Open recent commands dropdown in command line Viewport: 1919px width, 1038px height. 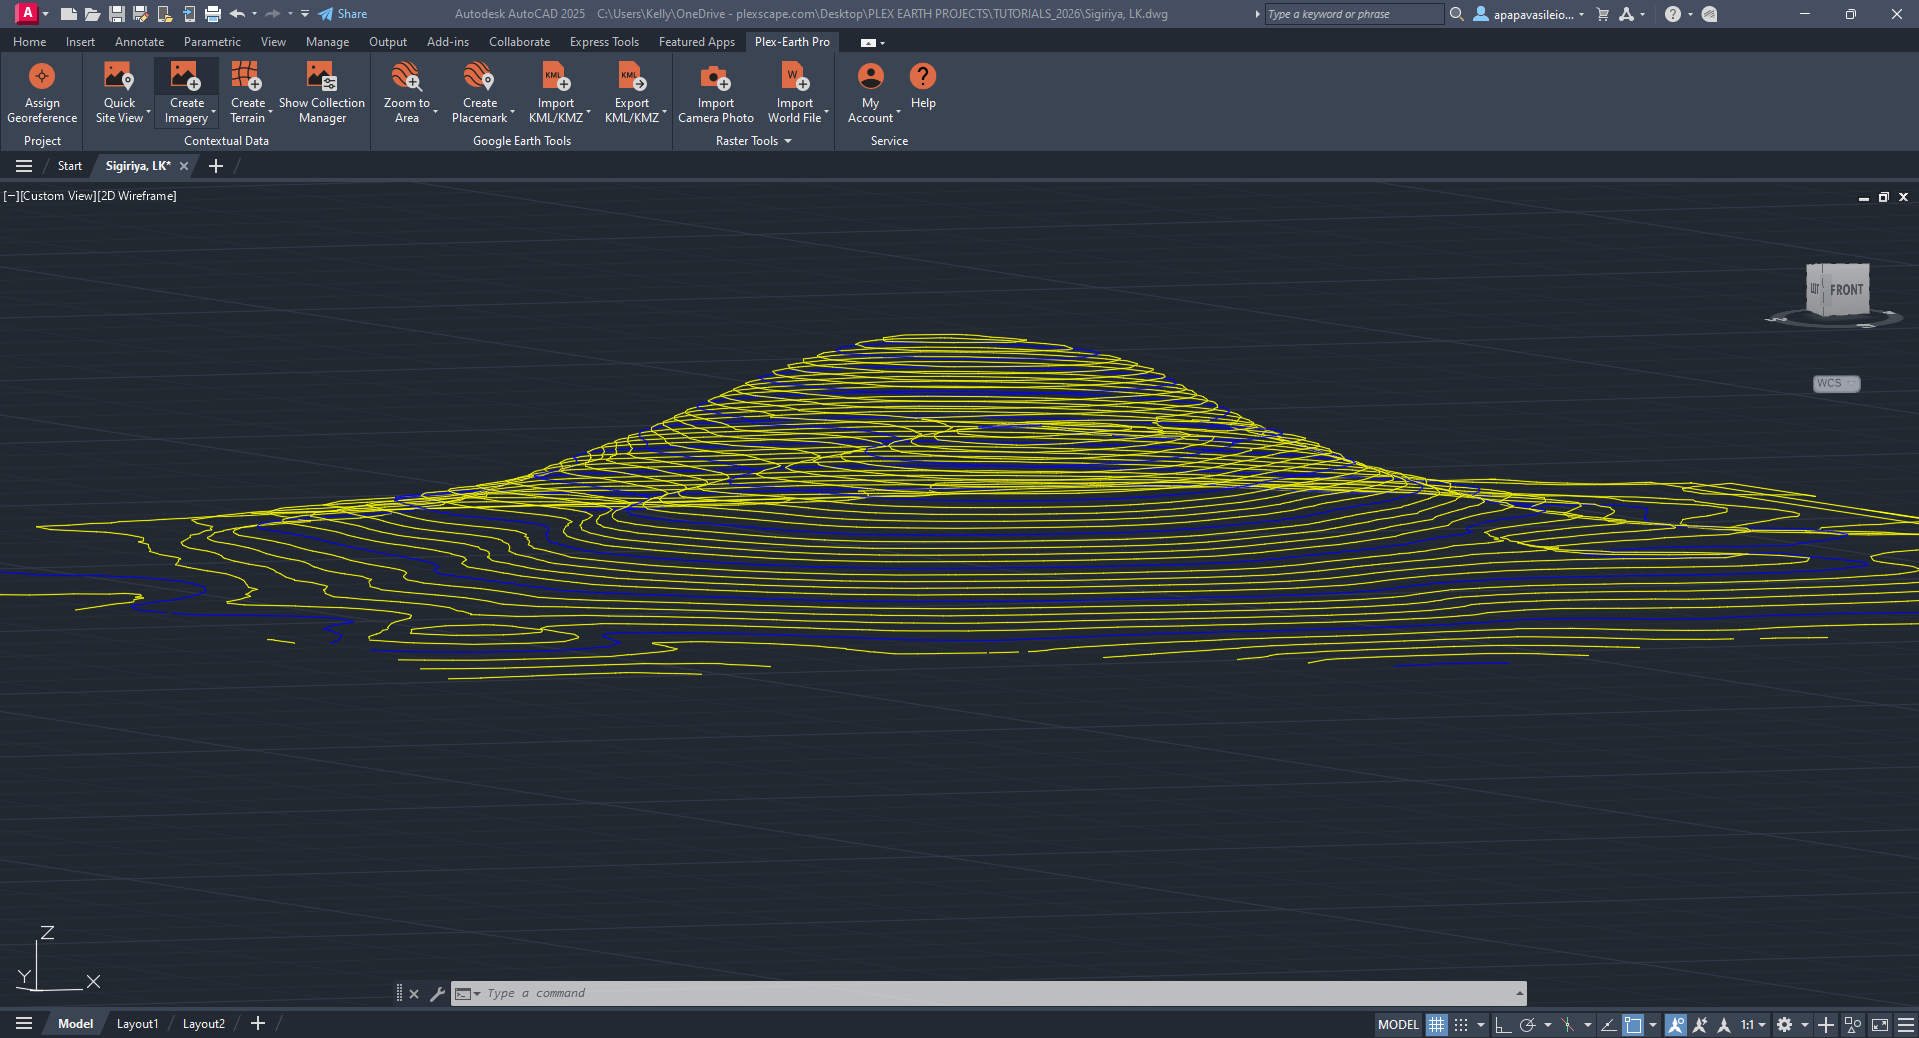pos(467,993)
